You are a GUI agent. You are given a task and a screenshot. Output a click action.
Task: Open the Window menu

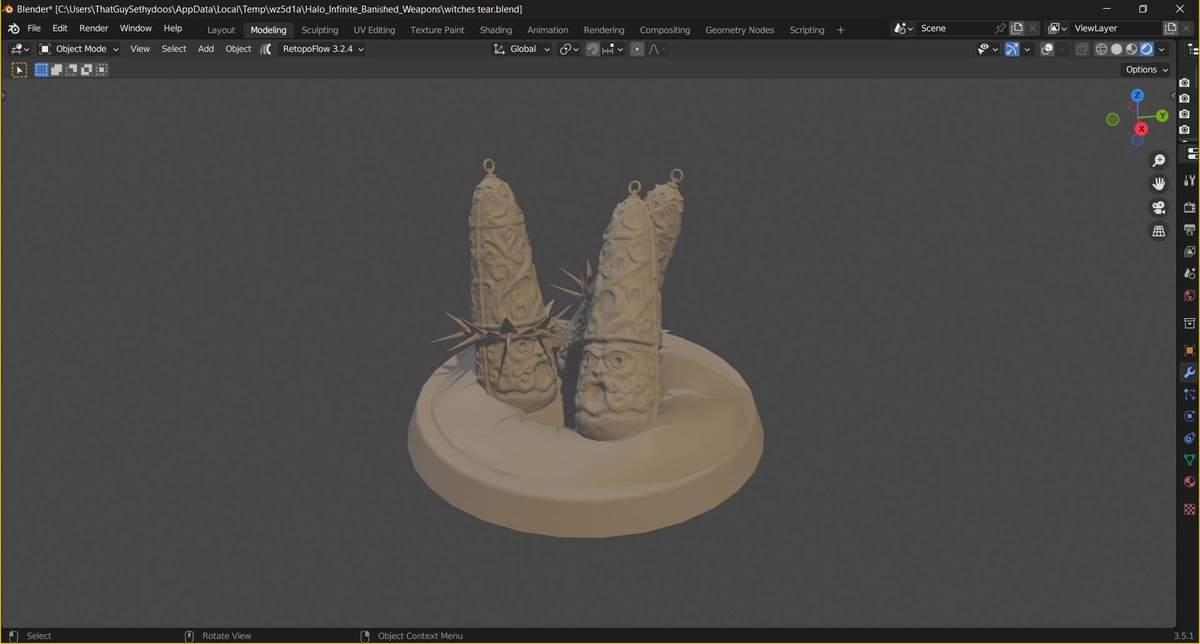click(x=136, y=29)
